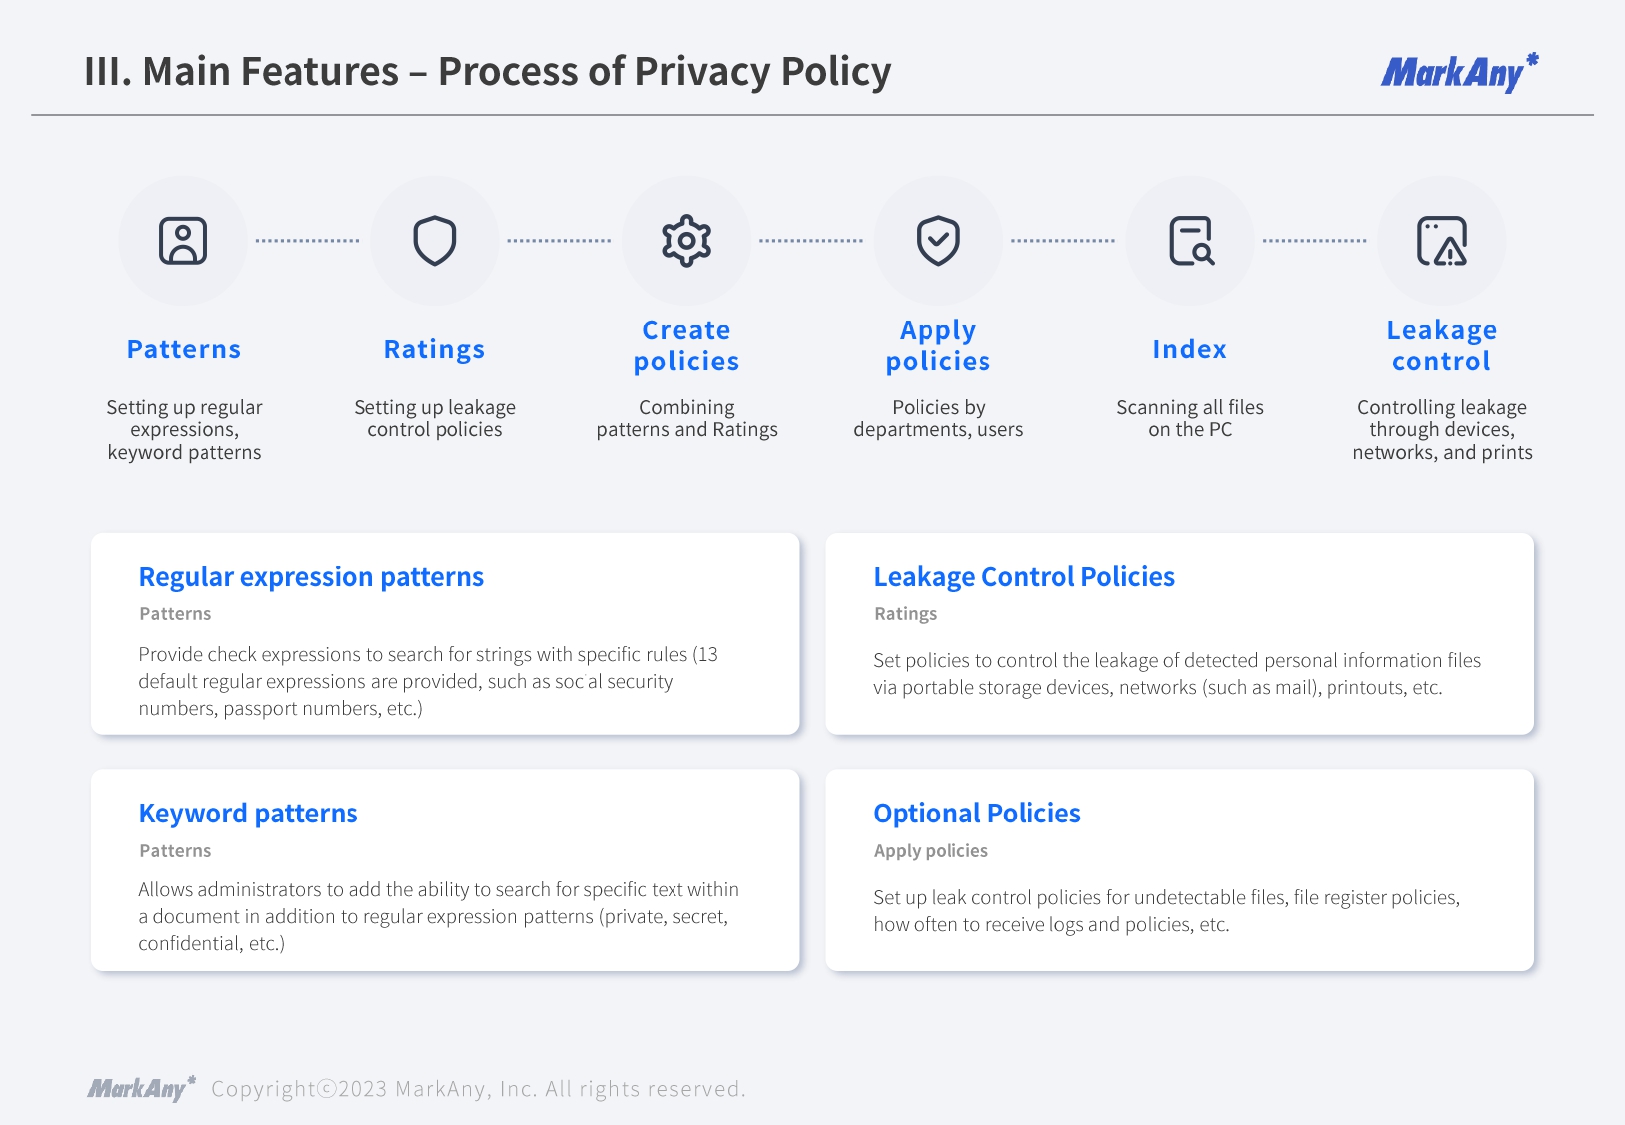
Task: Click the Patterns person profile icon
Action: click(x=183, y=241)
